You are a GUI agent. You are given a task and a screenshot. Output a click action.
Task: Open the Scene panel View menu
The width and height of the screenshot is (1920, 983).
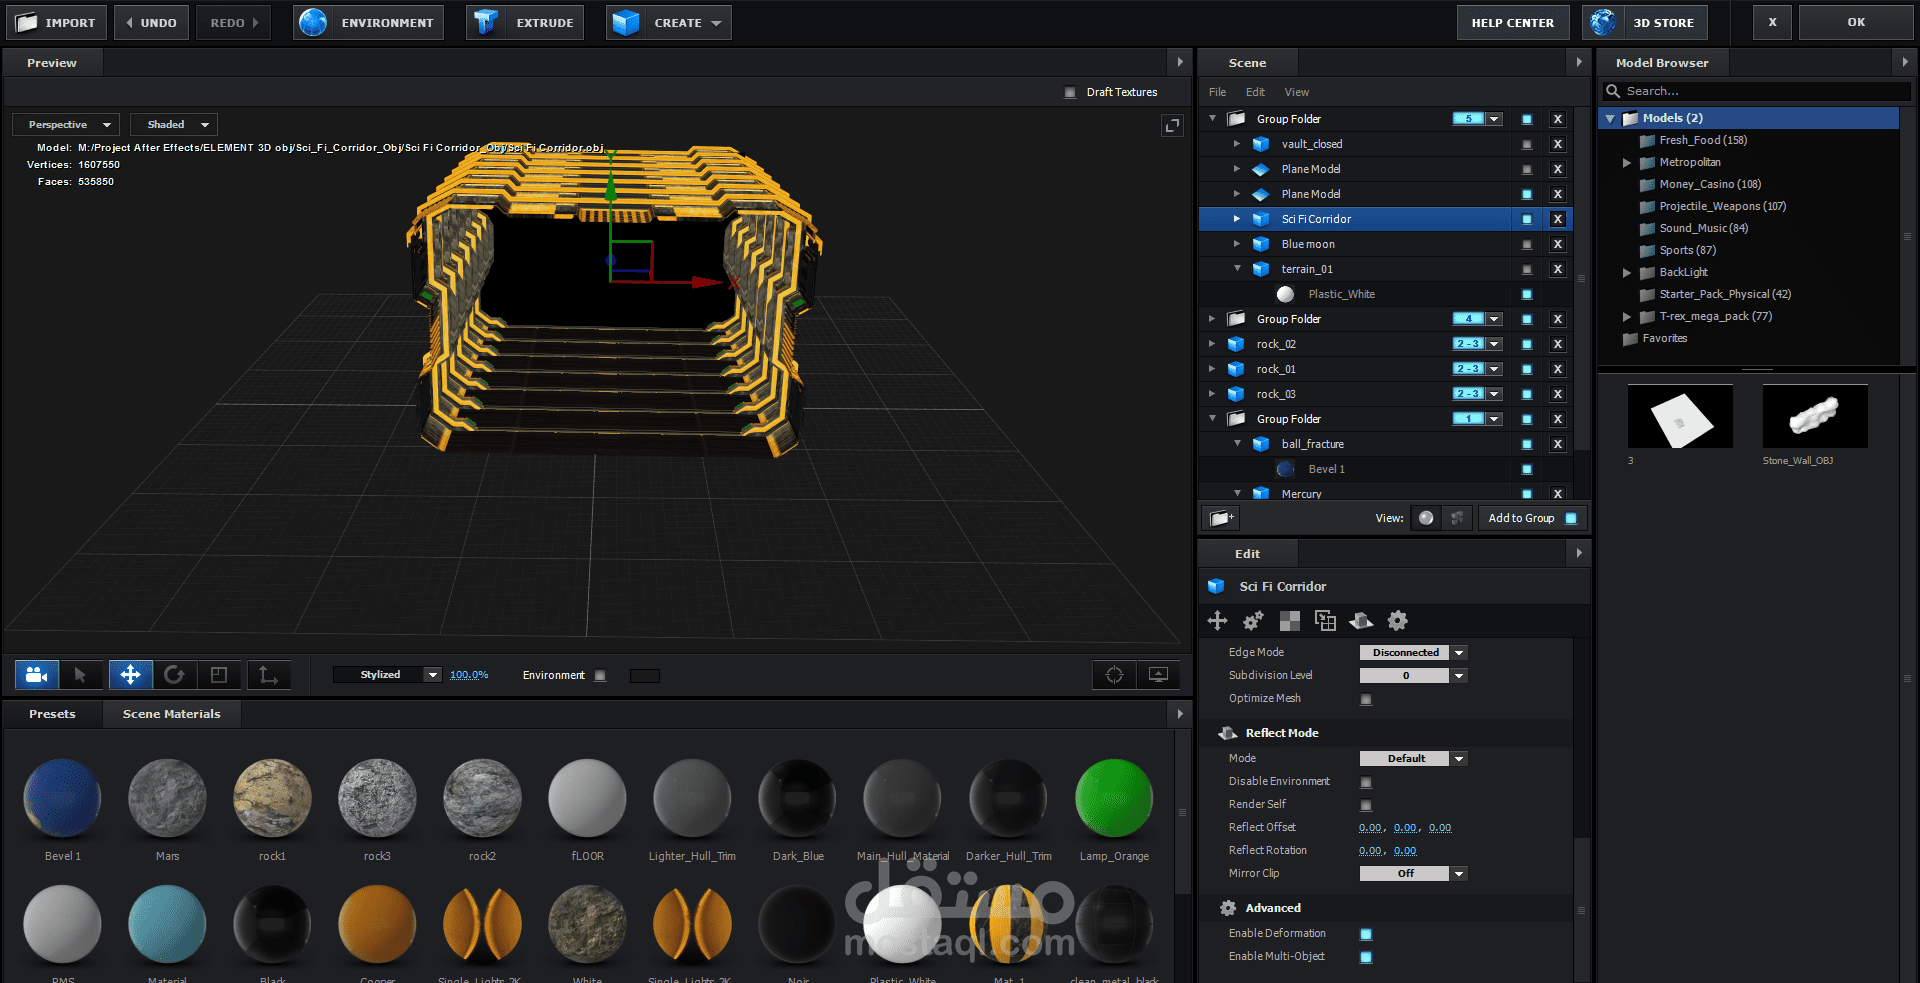point(1296,92)
